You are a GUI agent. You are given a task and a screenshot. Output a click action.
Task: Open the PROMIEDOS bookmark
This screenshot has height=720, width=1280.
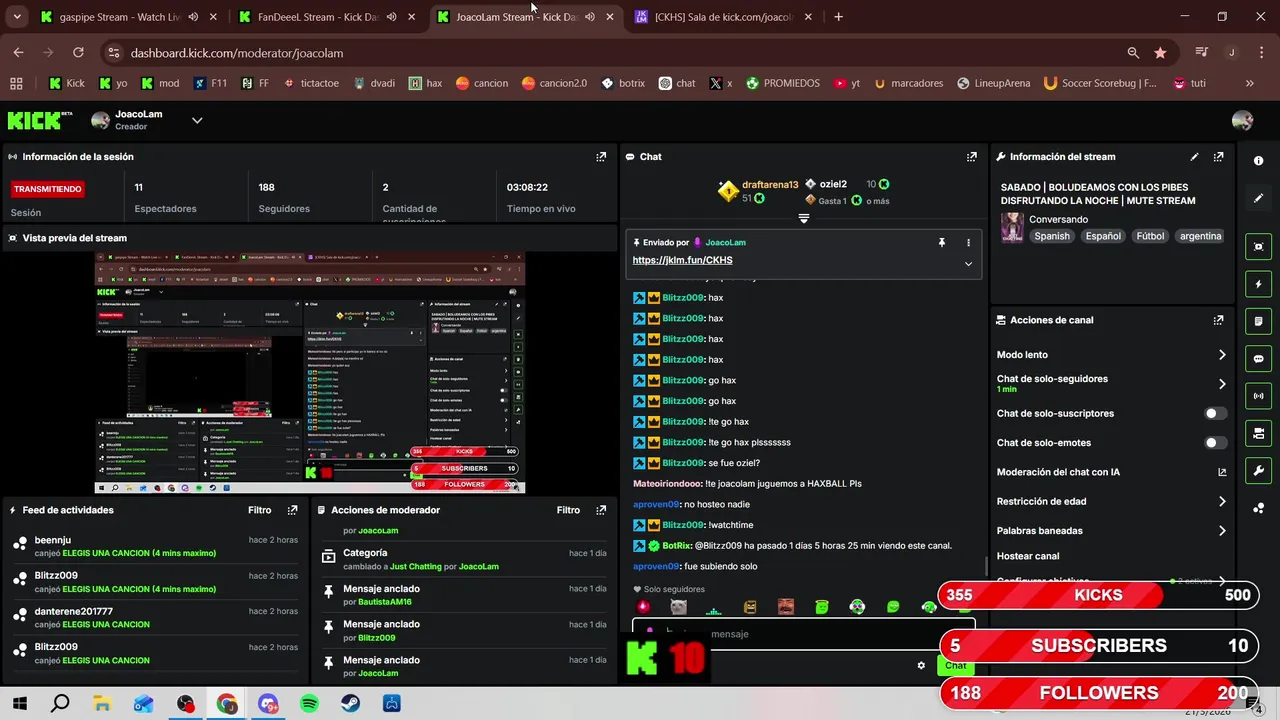(782, 83)
